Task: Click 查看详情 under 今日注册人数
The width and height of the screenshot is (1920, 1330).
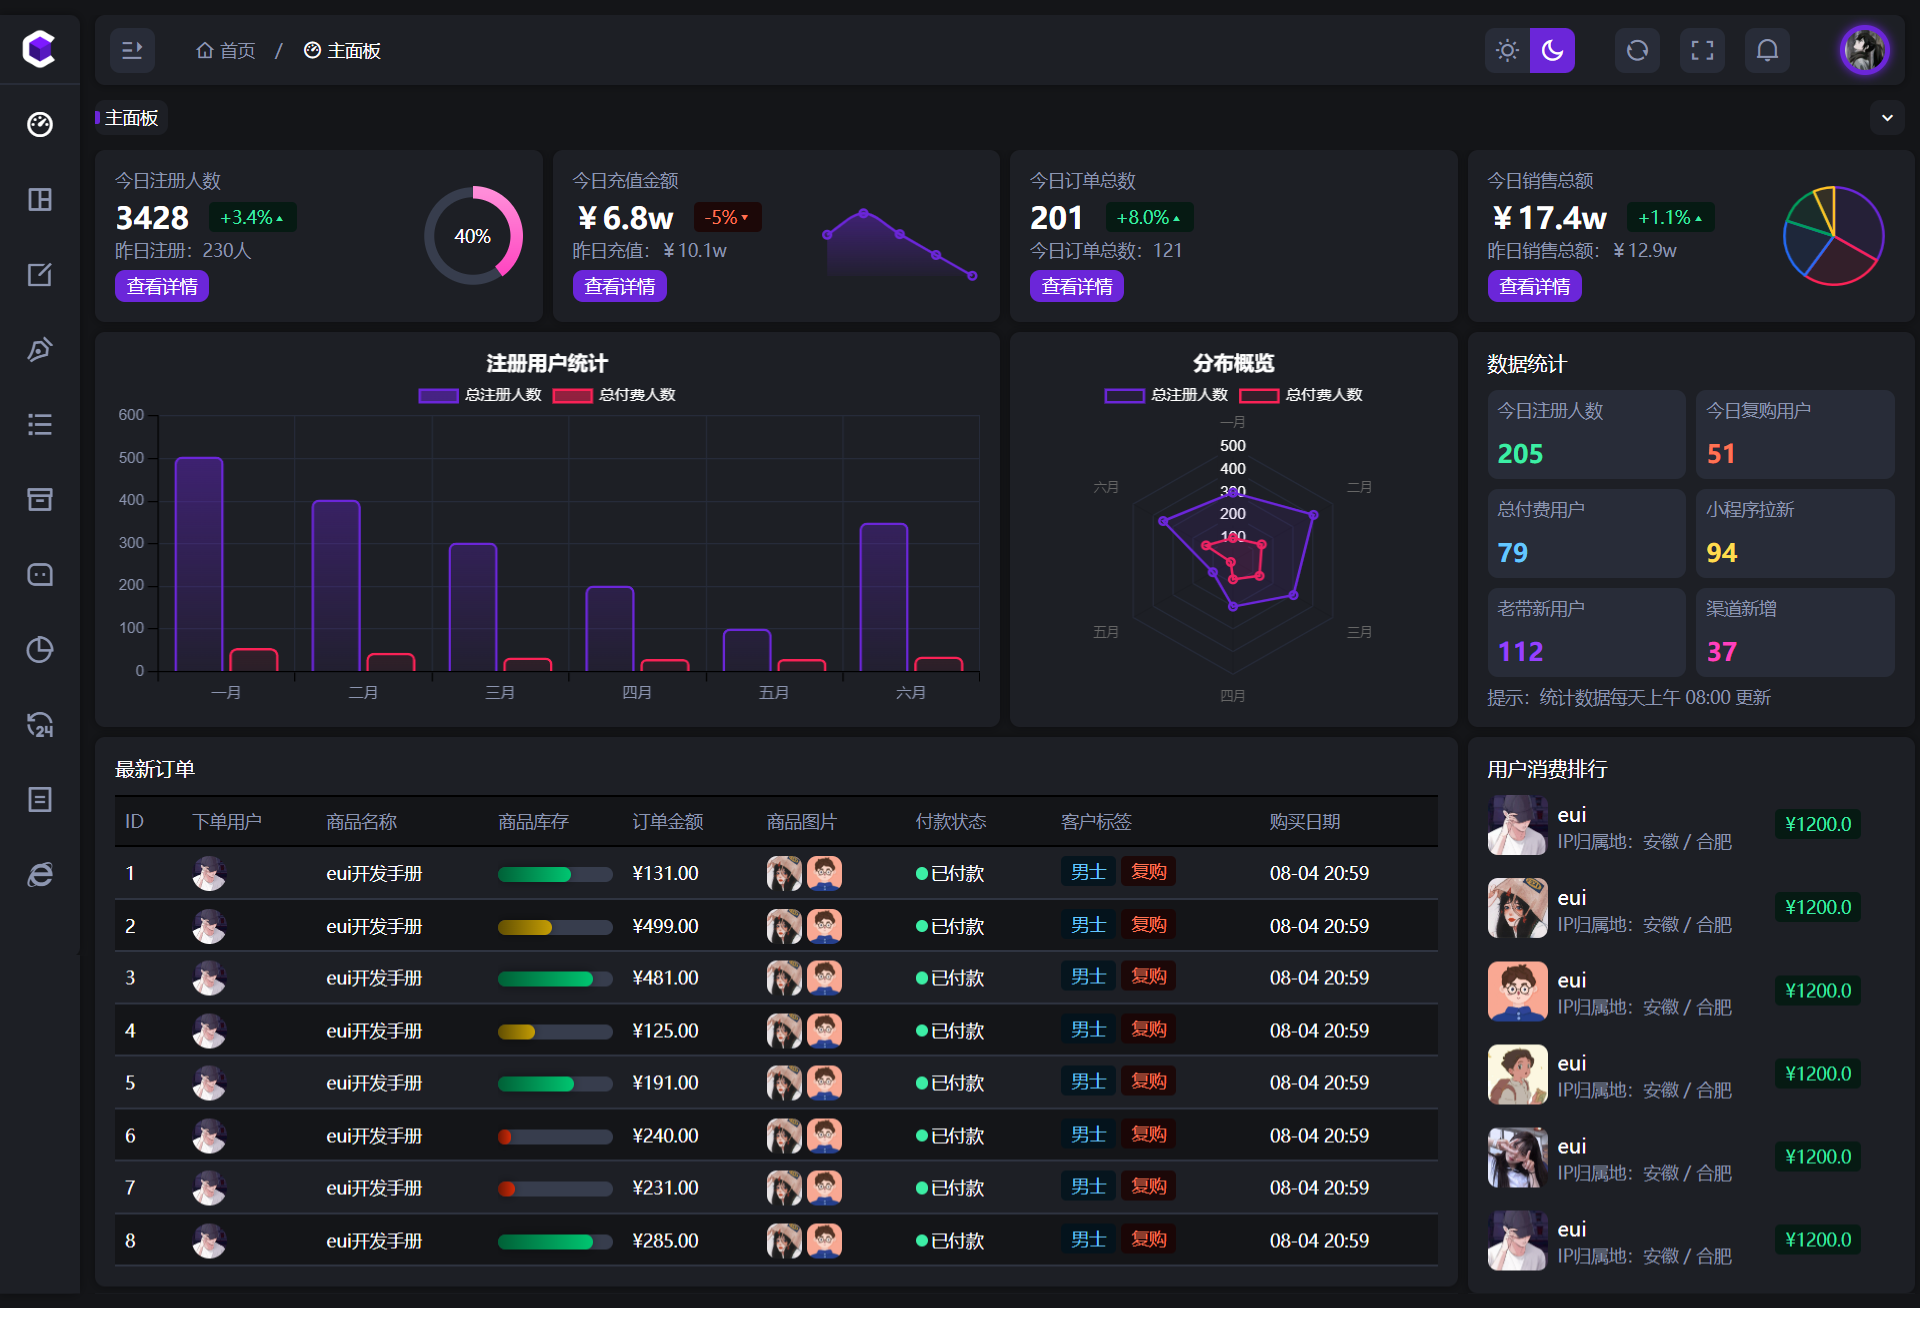Action: [162, 287]
